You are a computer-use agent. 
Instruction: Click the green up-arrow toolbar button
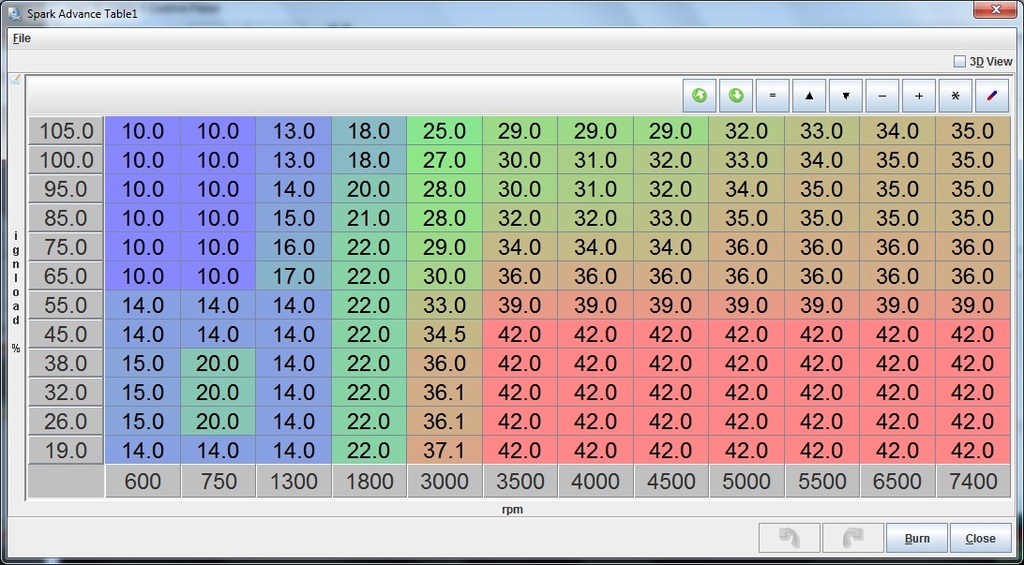[x=700, y=96]
